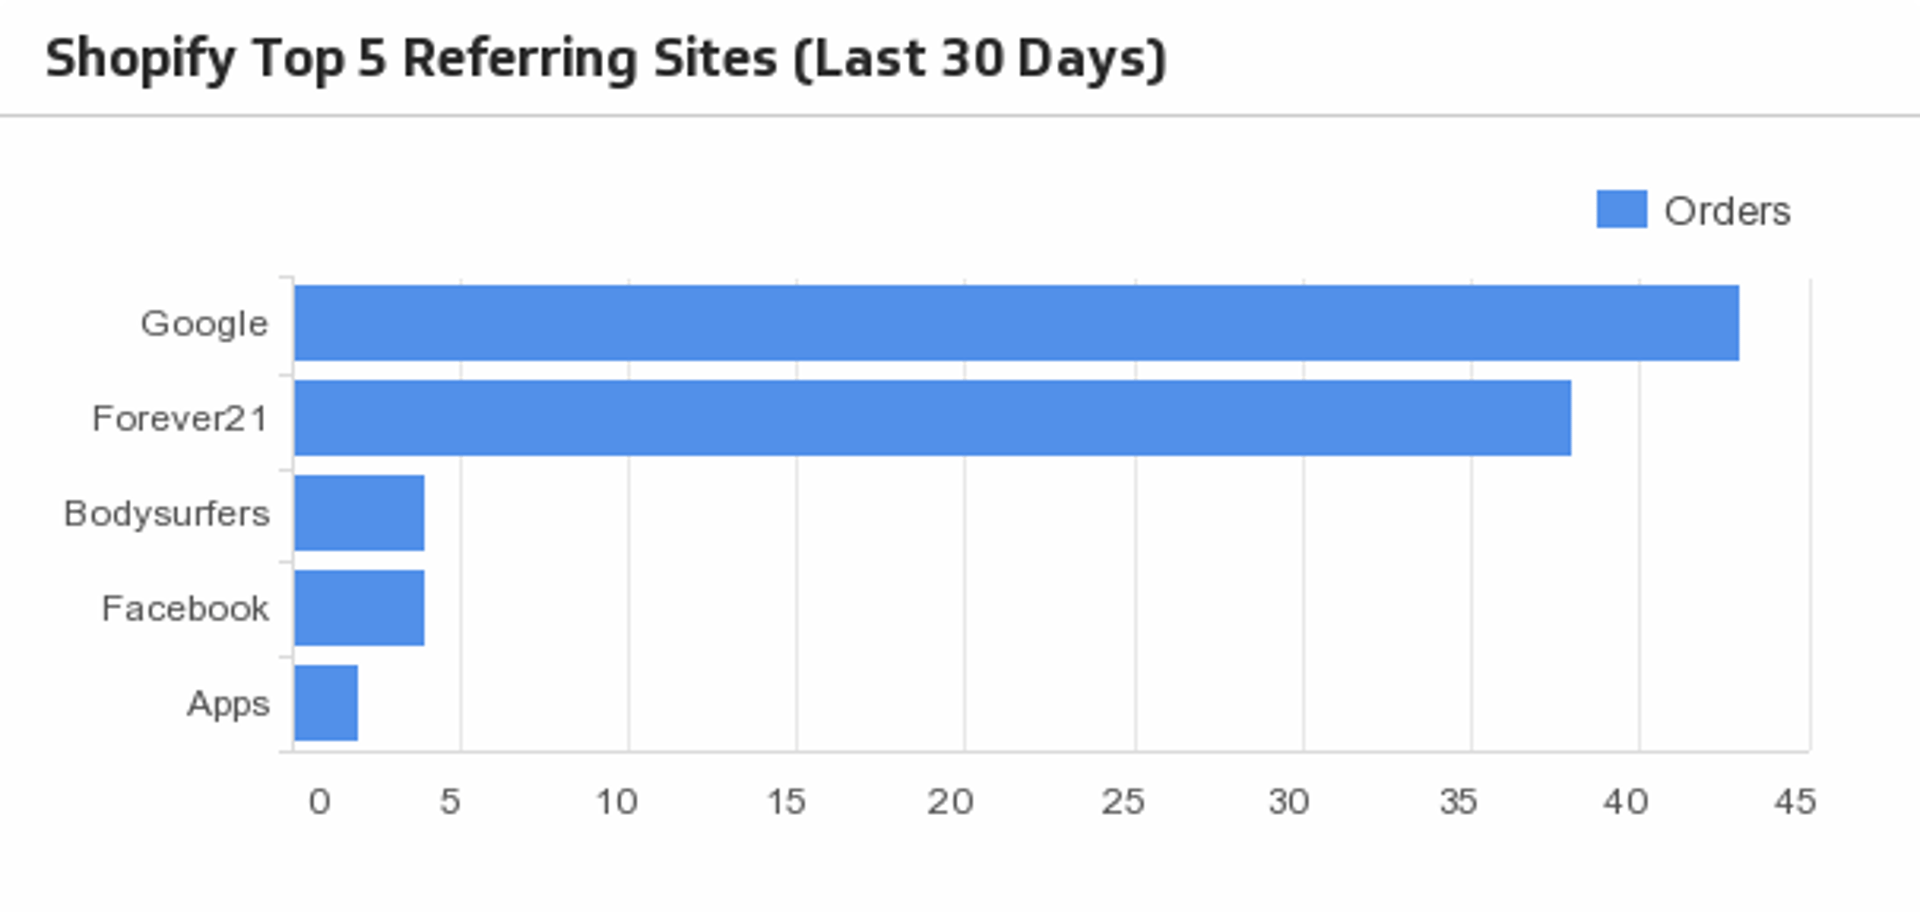This screenshot has width=1920, height=912.
Task: Click the 45 tick label on axis
Action: pos(1795,801)
